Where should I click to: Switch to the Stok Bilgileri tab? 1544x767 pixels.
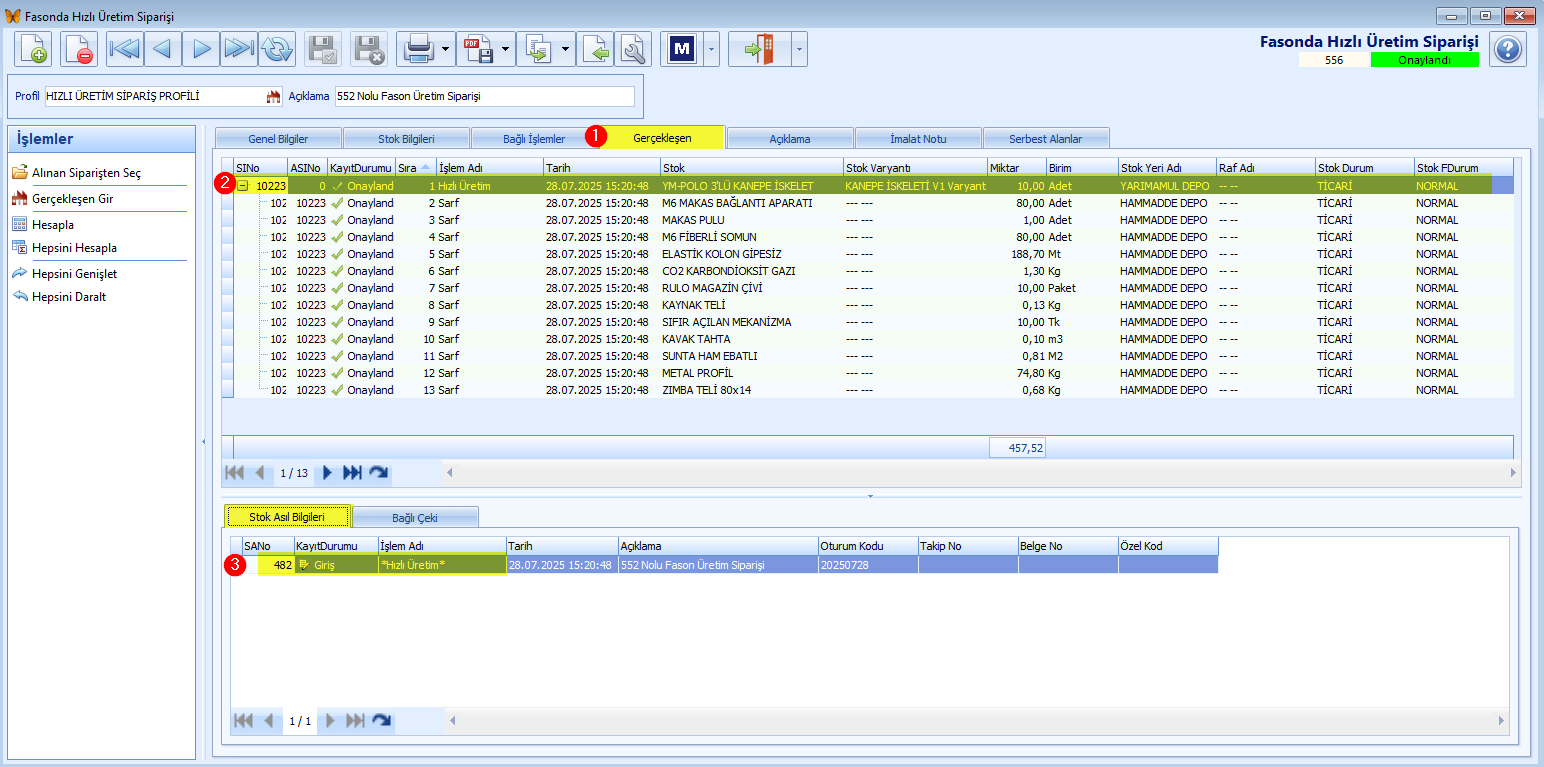click(x=406, y=139)
